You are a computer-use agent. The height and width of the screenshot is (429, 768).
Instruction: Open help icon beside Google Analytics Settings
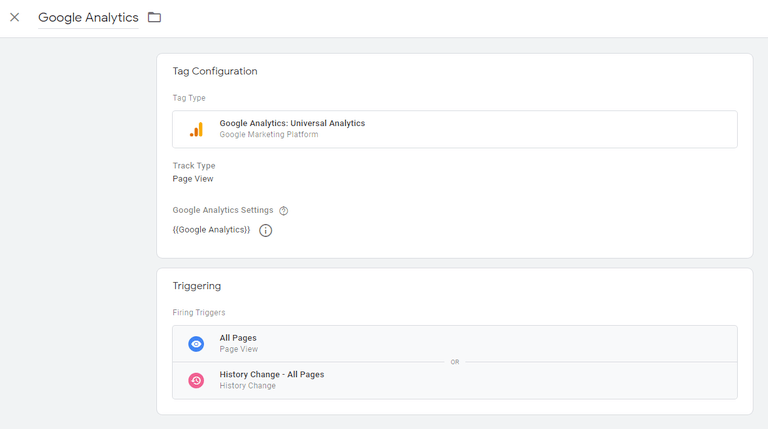coord(284,211)
